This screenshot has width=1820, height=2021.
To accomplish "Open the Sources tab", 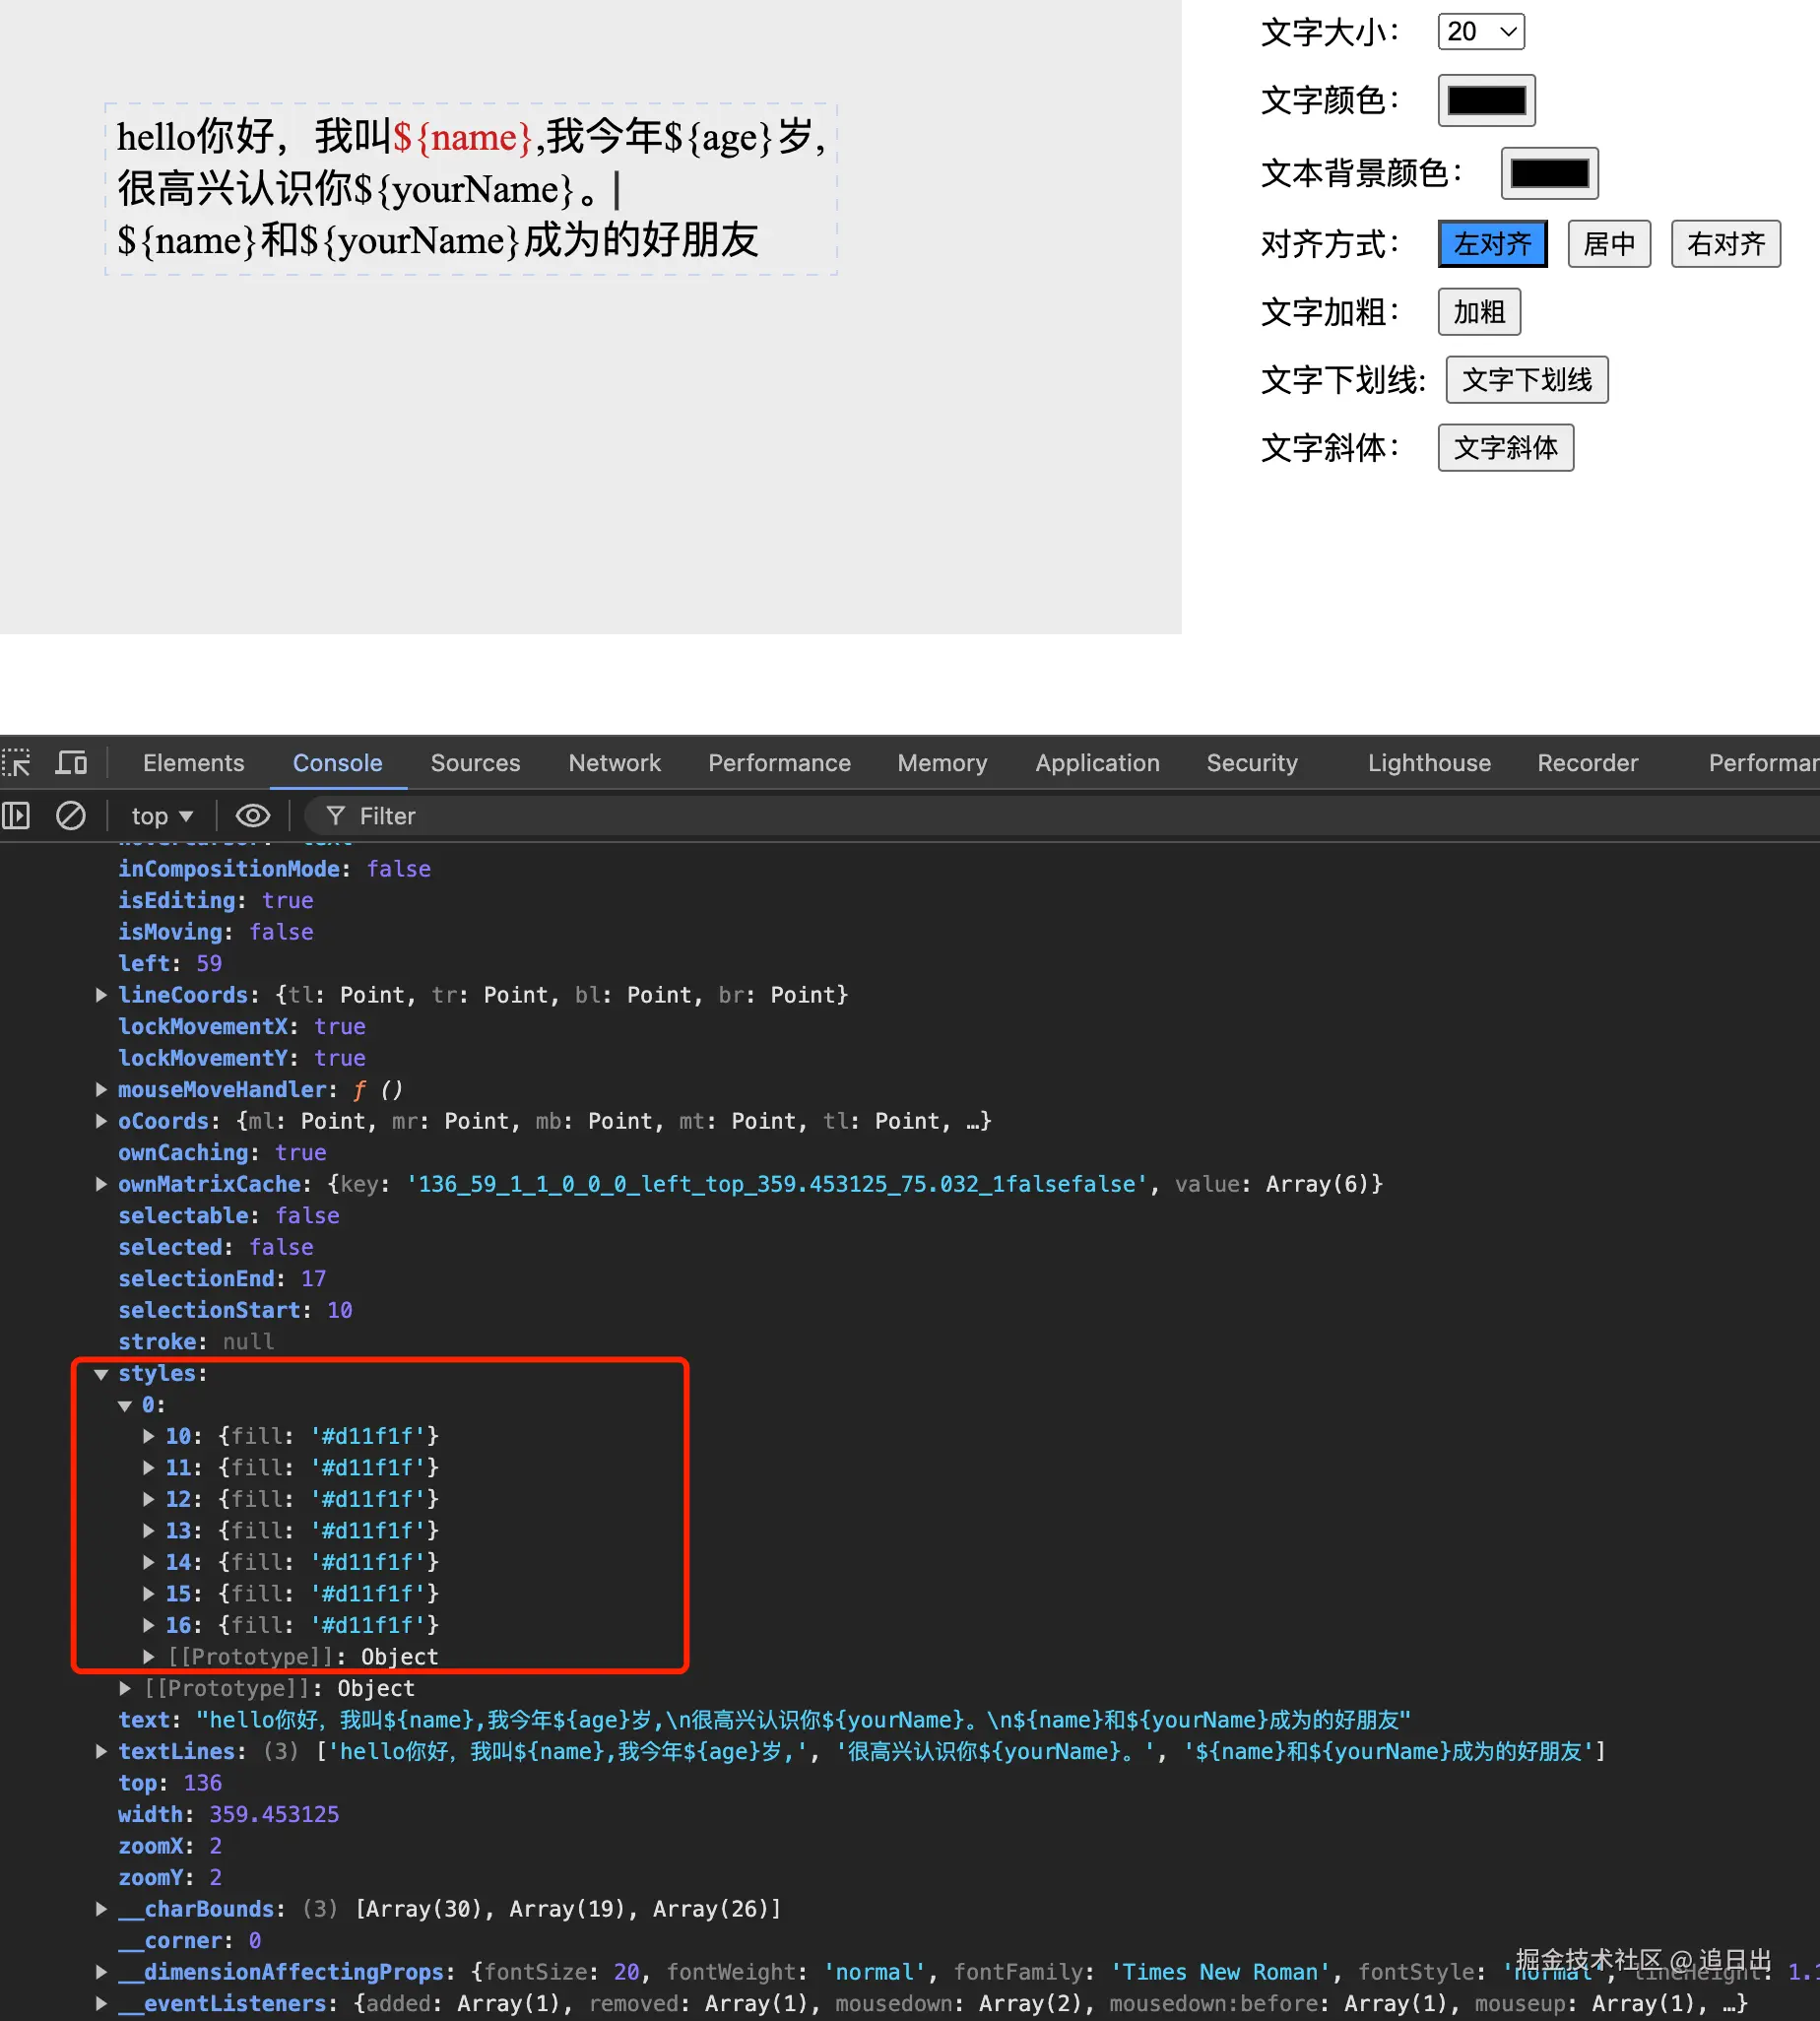I will [475, 763].
